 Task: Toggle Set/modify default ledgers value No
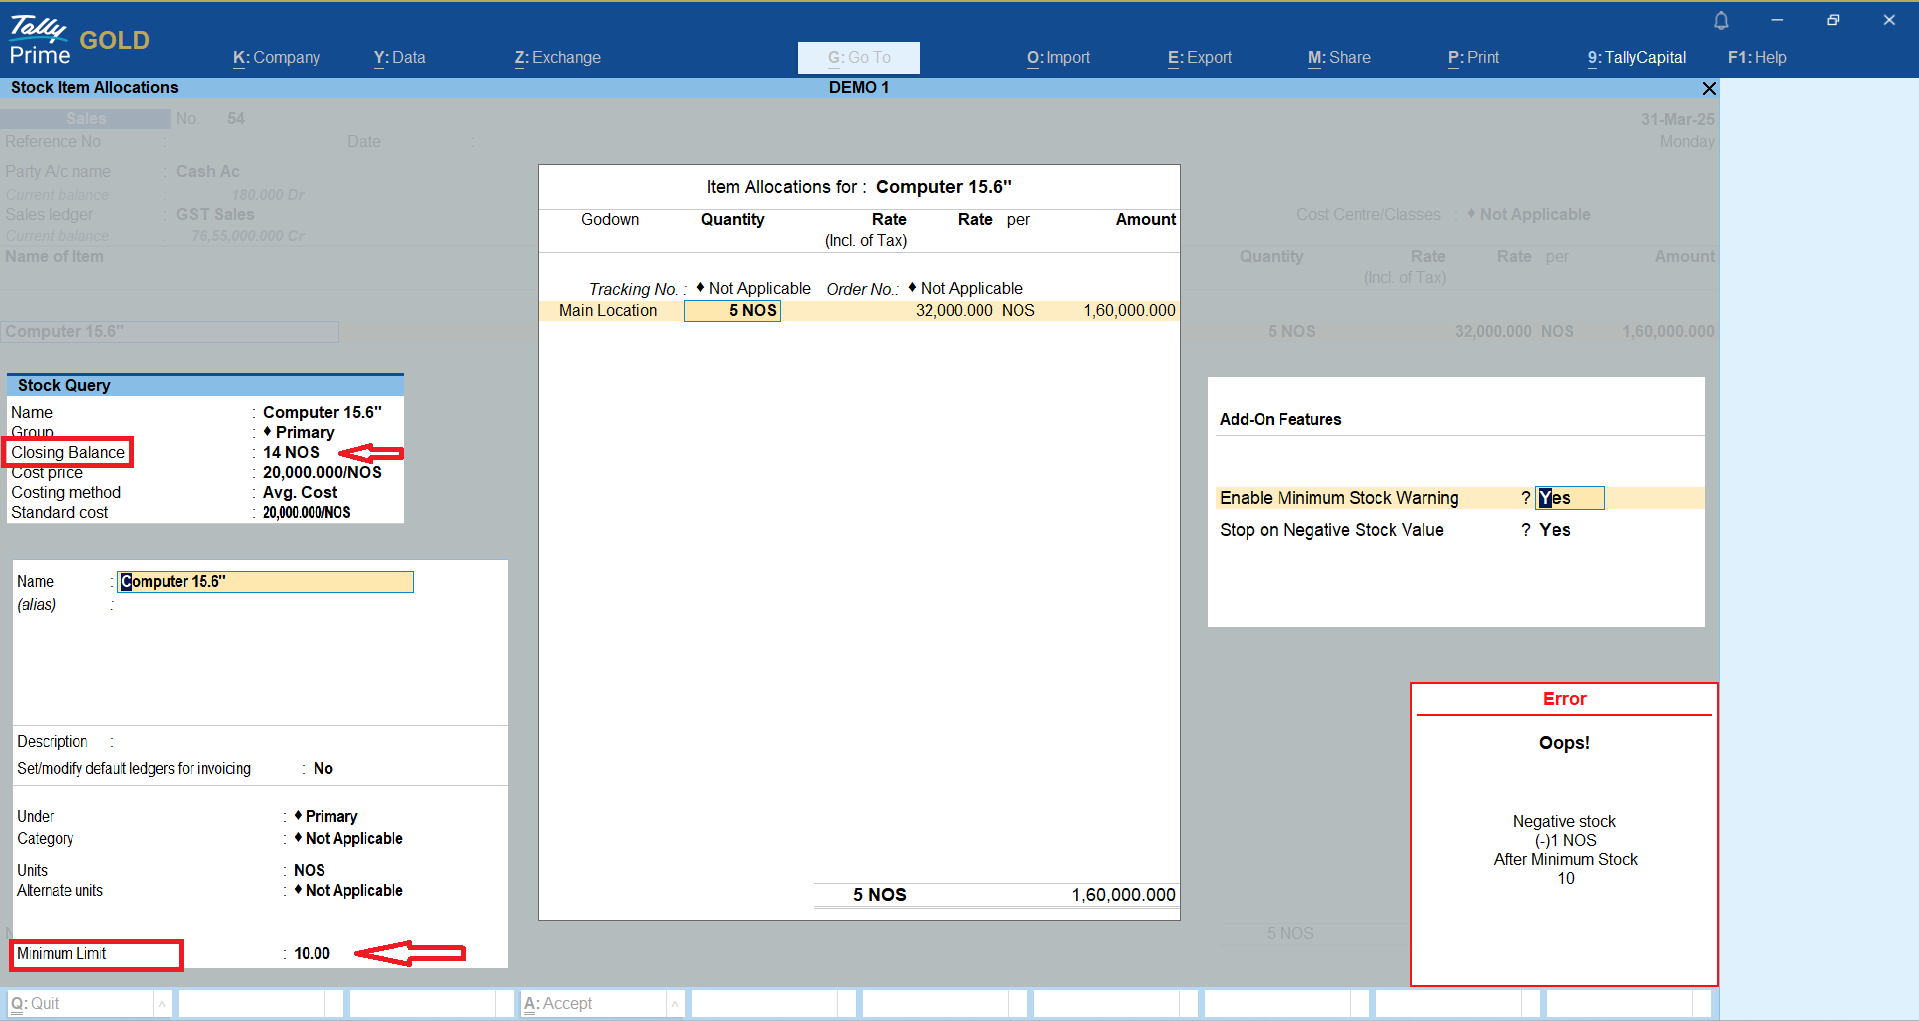[x=323, y=769]
